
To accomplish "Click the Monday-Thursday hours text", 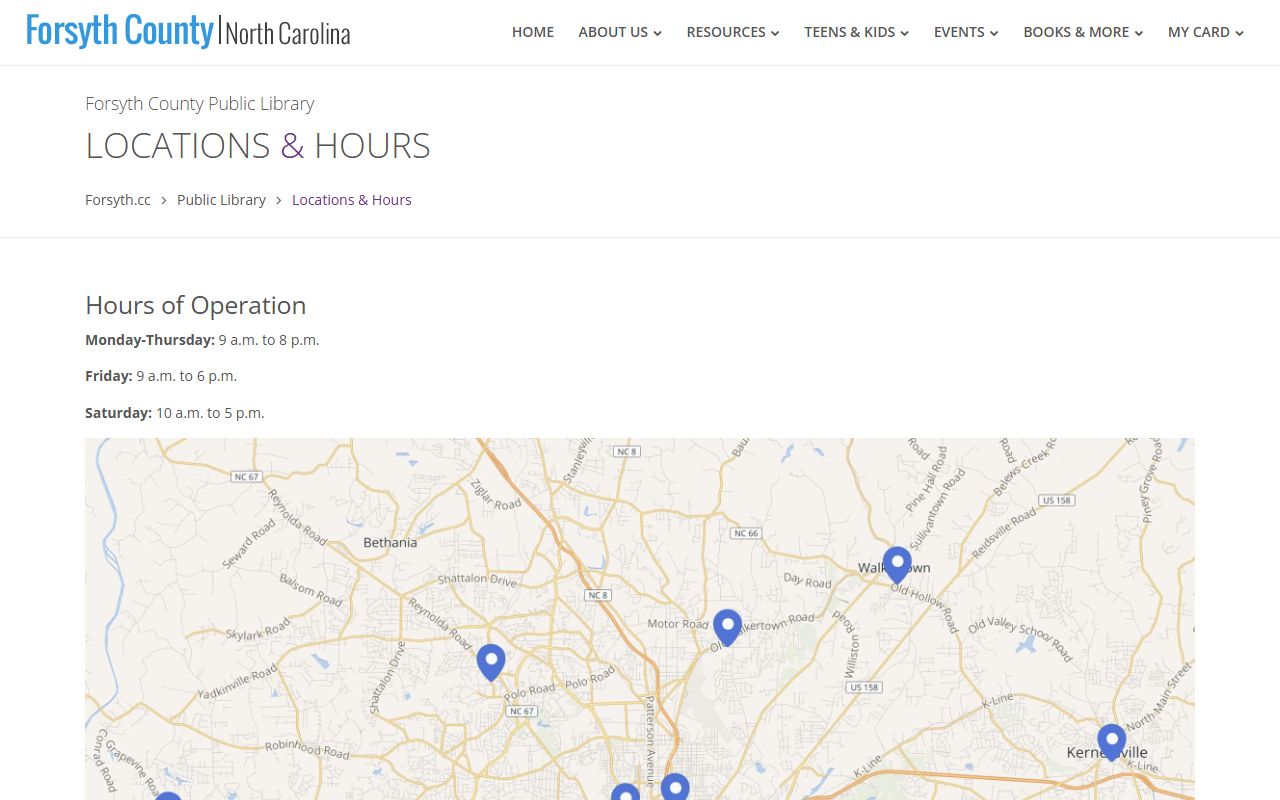I will point(202,340).
